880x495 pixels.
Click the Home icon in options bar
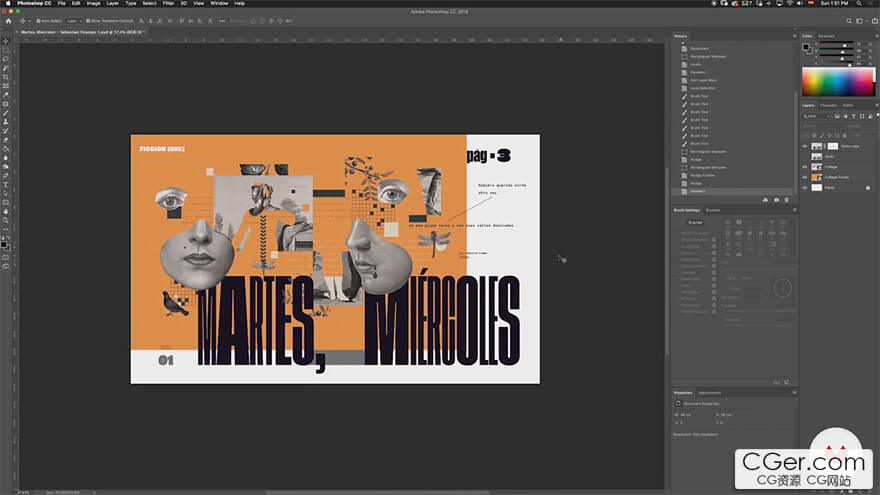8,21
